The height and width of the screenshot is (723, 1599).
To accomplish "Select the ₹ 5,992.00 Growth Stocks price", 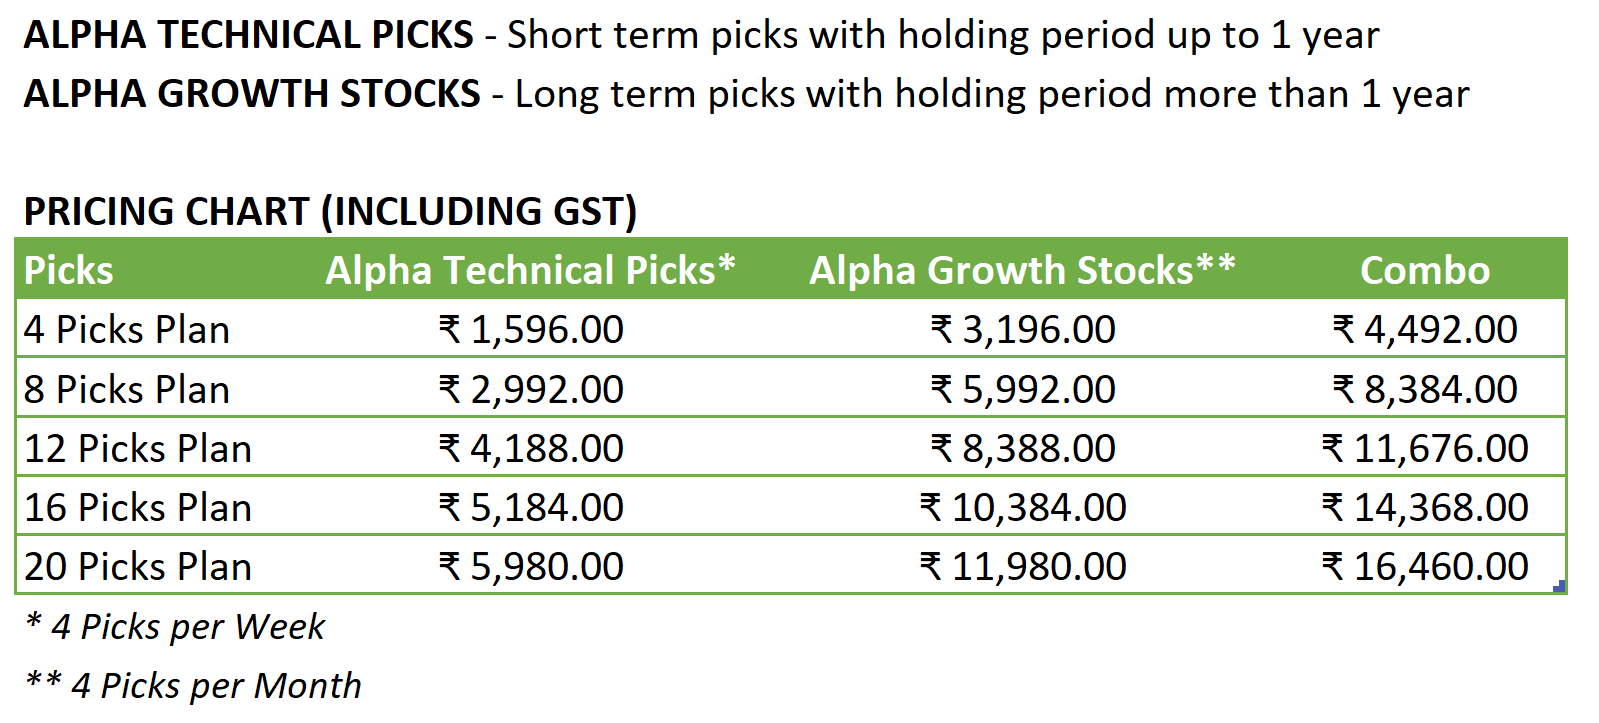I will point(1023,389).
